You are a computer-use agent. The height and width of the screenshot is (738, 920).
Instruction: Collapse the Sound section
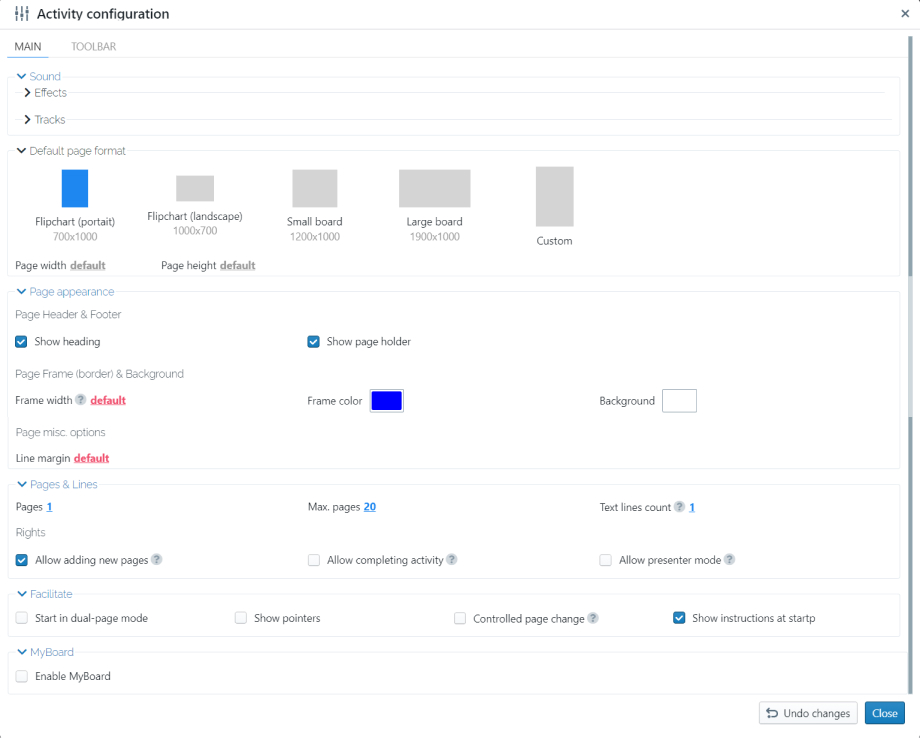click(x=39, y=76)
